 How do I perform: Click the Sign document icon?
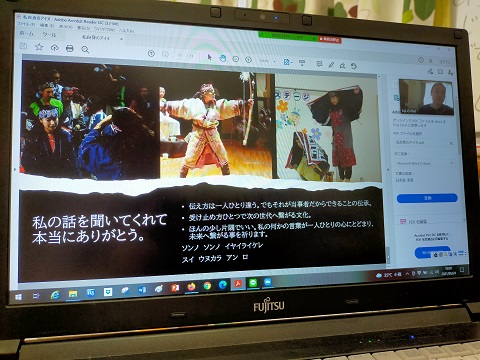[x=342, y=65]
